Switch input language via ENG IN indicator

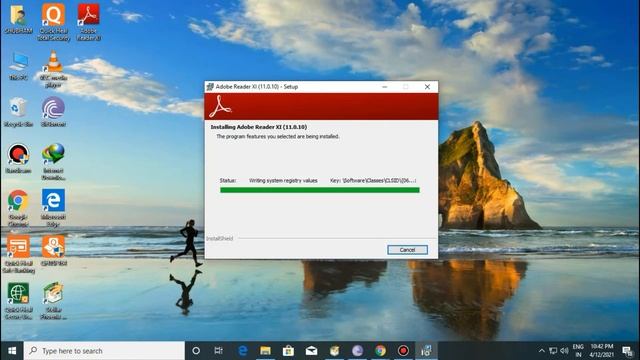tap(578, 351)
